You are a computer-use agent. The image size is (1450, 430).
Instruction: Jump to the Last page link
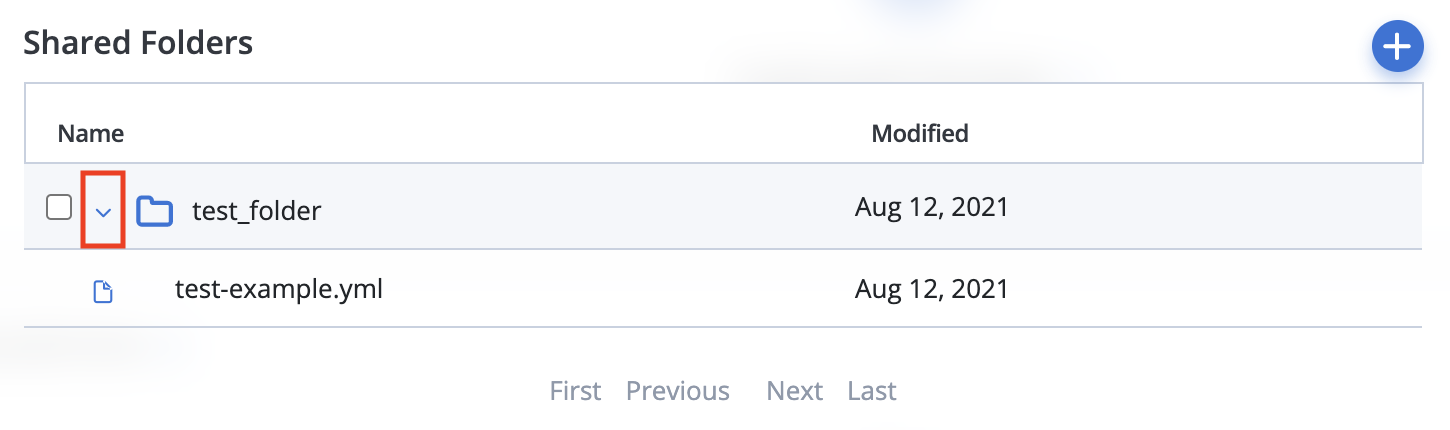click(872, 390)
